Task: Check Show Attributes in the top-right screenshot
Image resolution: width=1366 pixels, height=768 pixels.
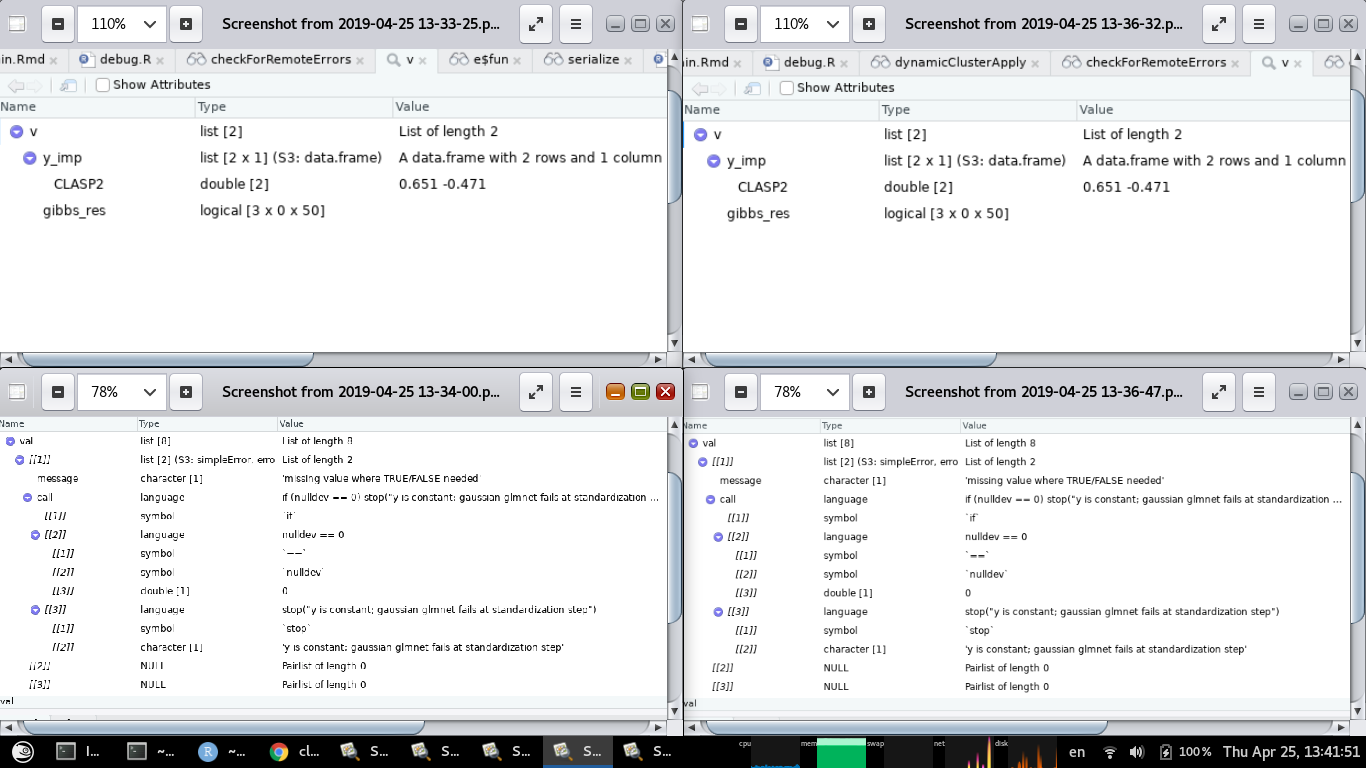Action: 786,88
